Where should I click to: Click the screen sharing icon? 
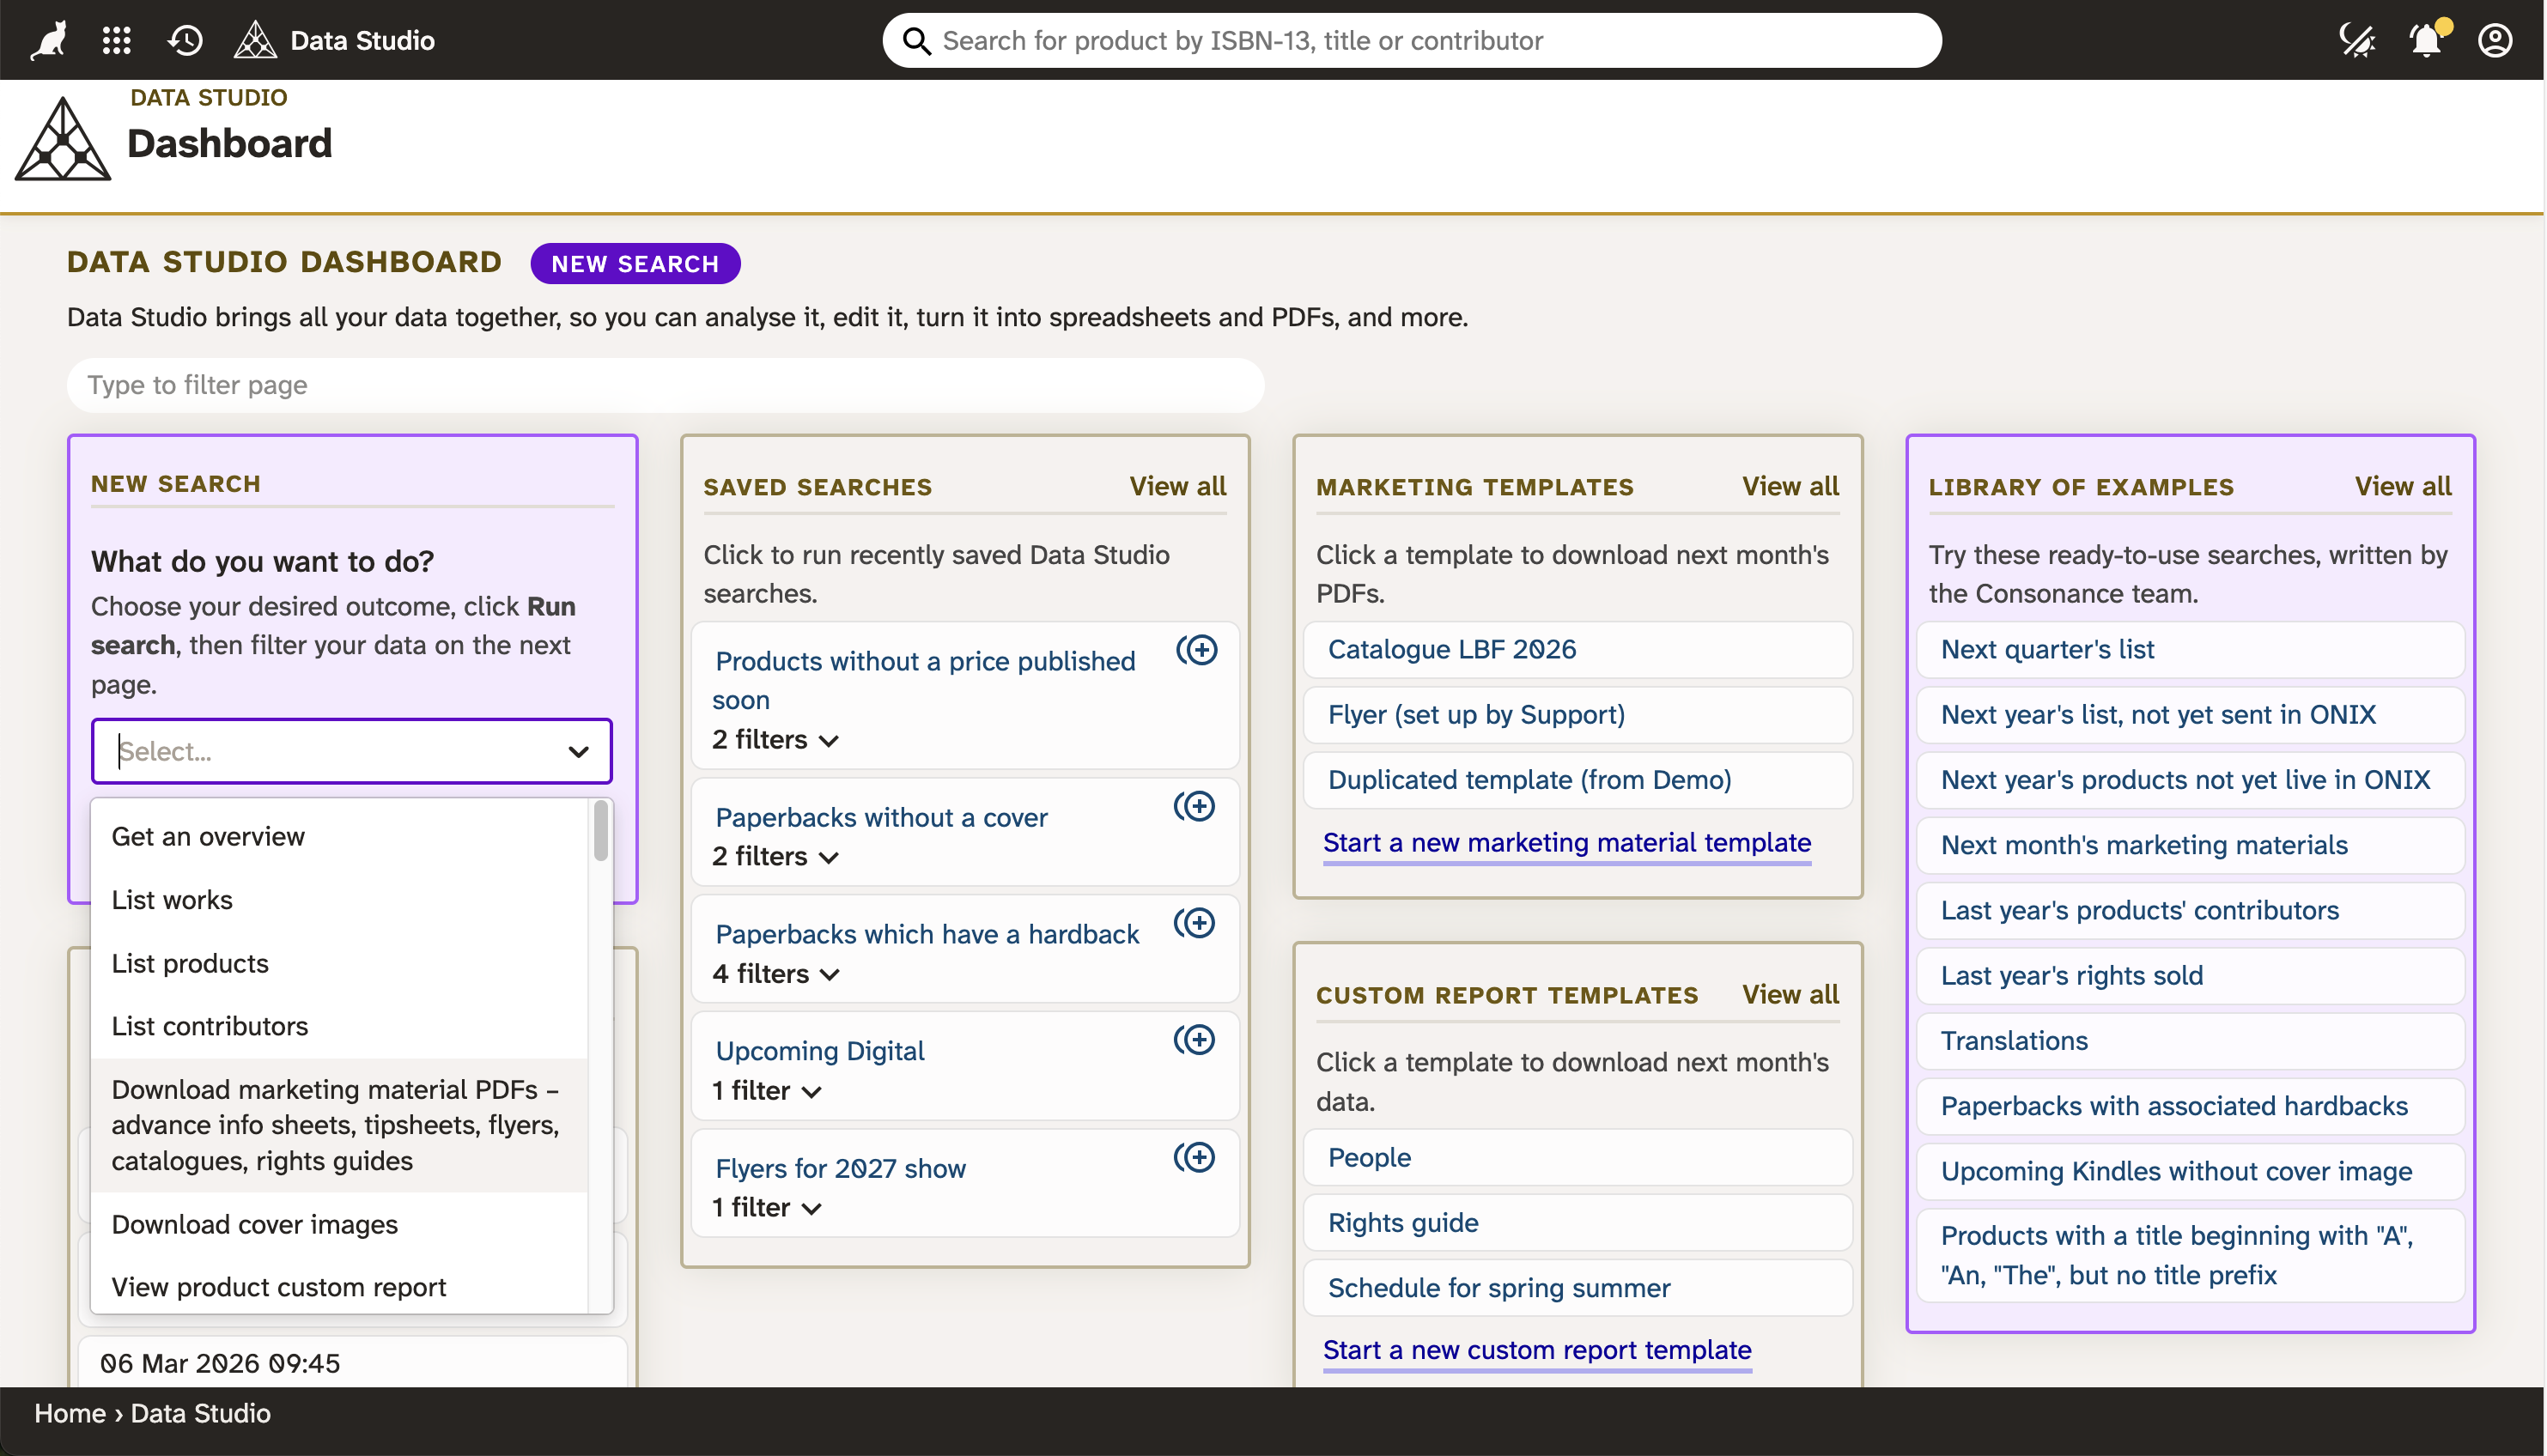(x=2358, y=40)
